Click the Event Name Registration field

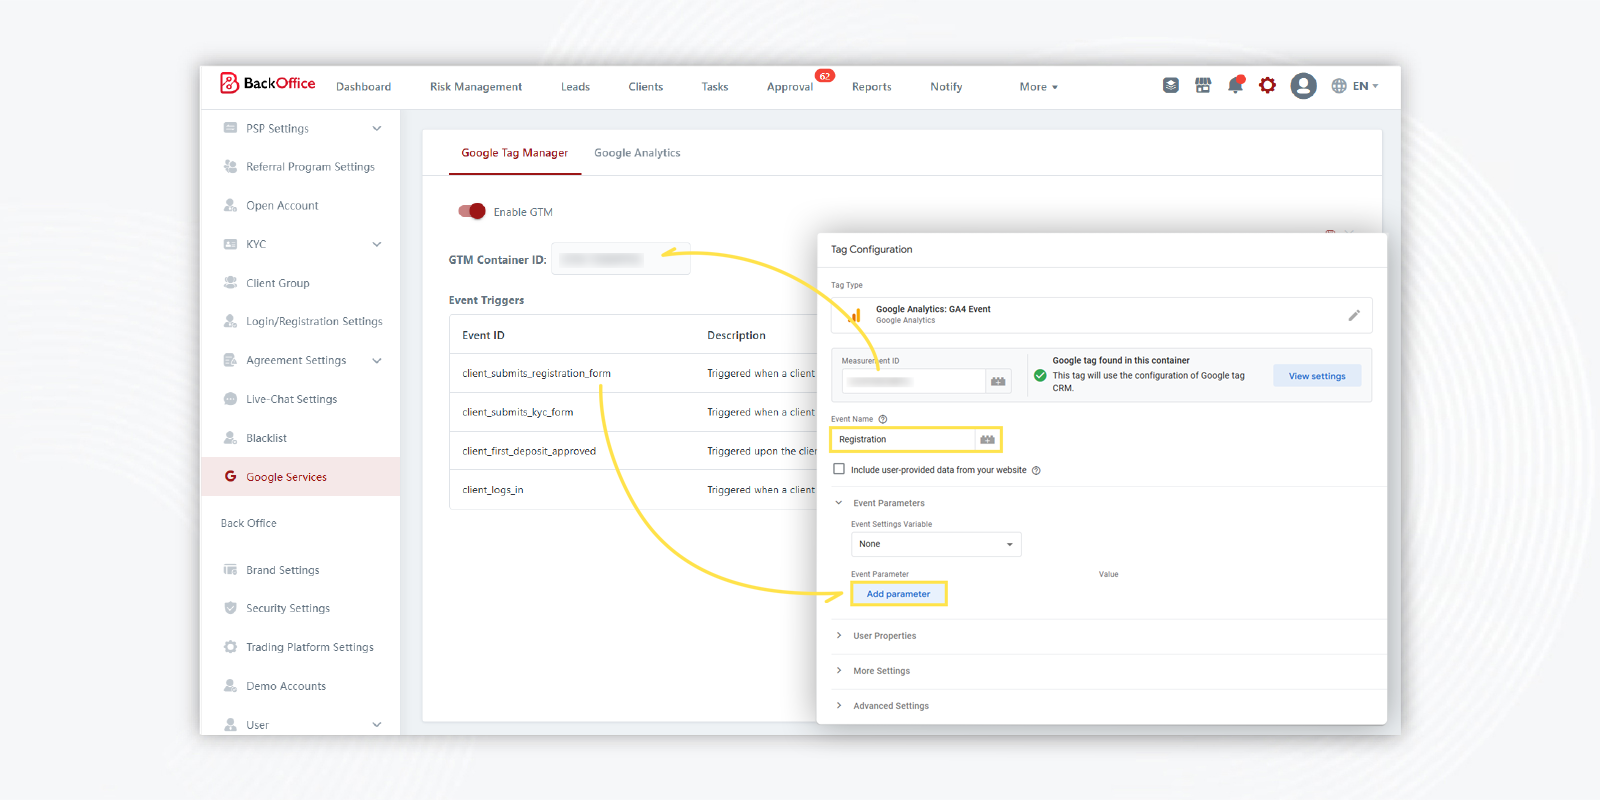coord(903,440)
